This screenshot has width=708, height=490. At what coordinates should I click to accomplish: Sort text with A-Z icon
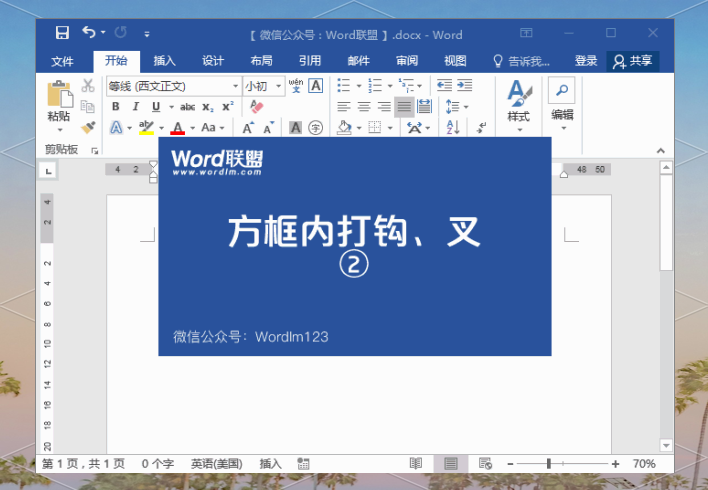coord(453,128)
